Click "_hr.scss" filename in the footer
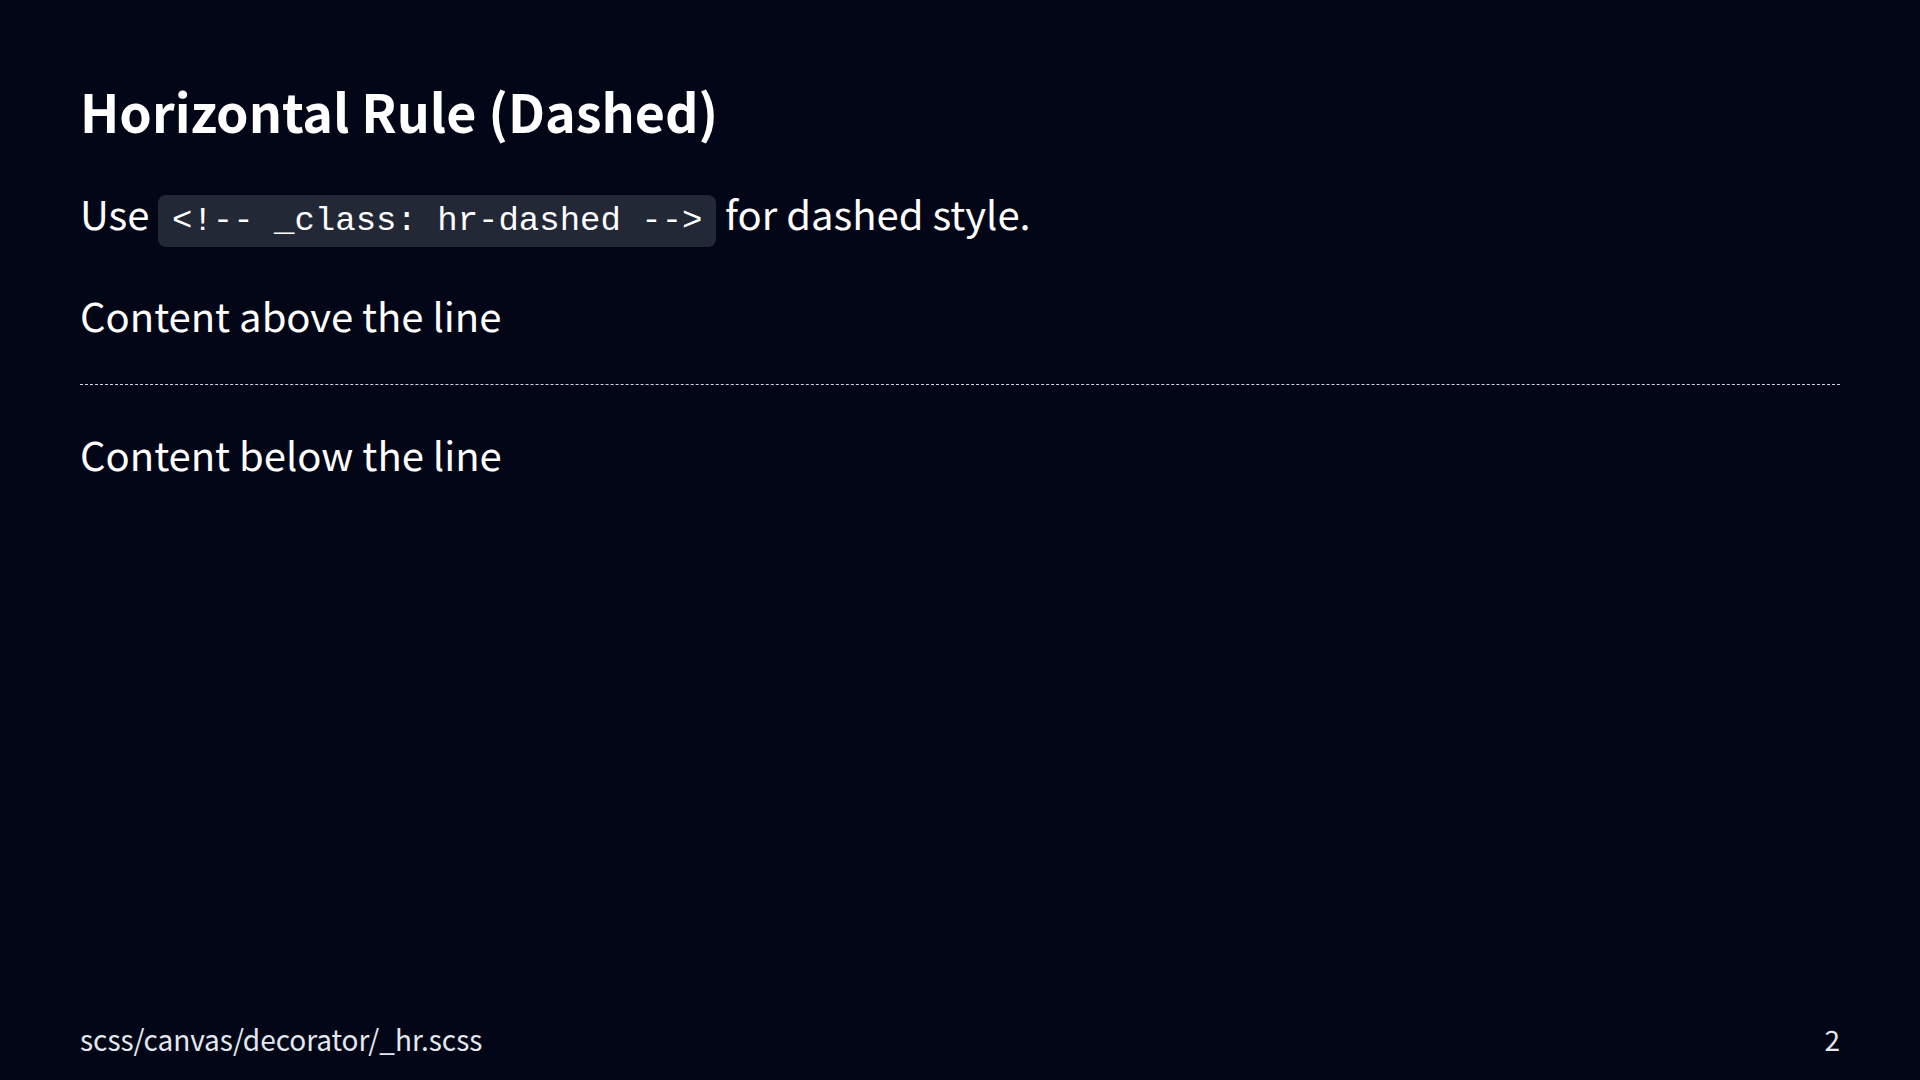Screen dimensions: 1920x1080 pos(431,1041)
